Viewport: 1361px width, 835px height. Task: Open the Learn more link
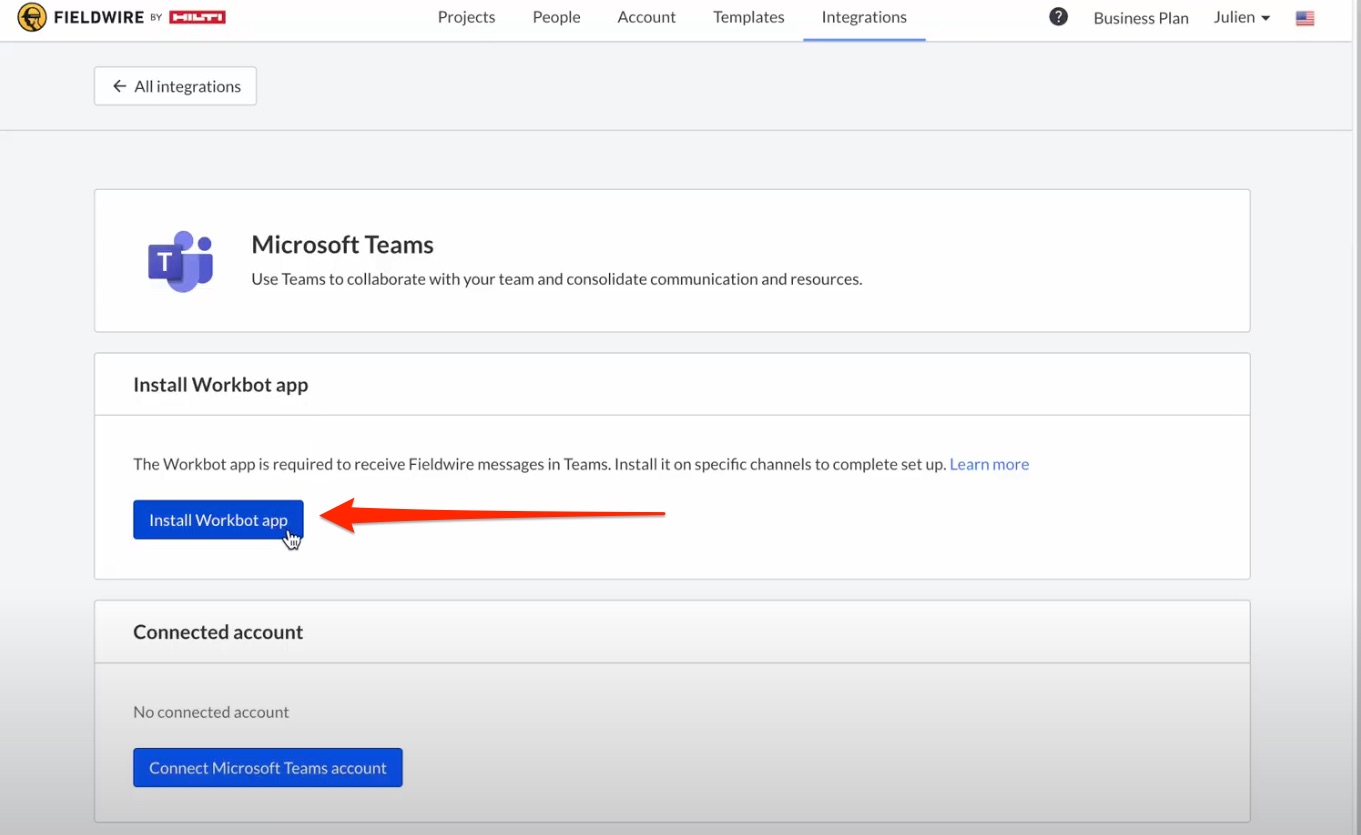(989, 464)
